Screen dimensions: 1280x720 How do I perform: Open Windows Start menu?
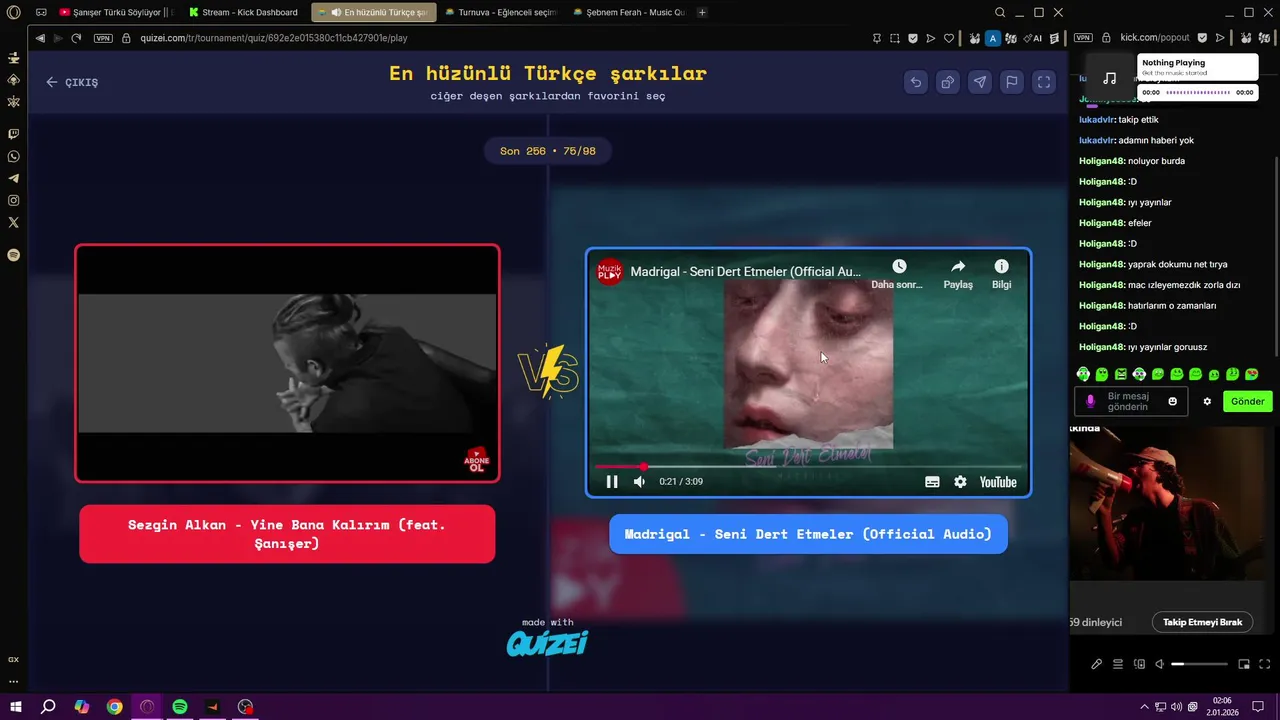(15, 706)
